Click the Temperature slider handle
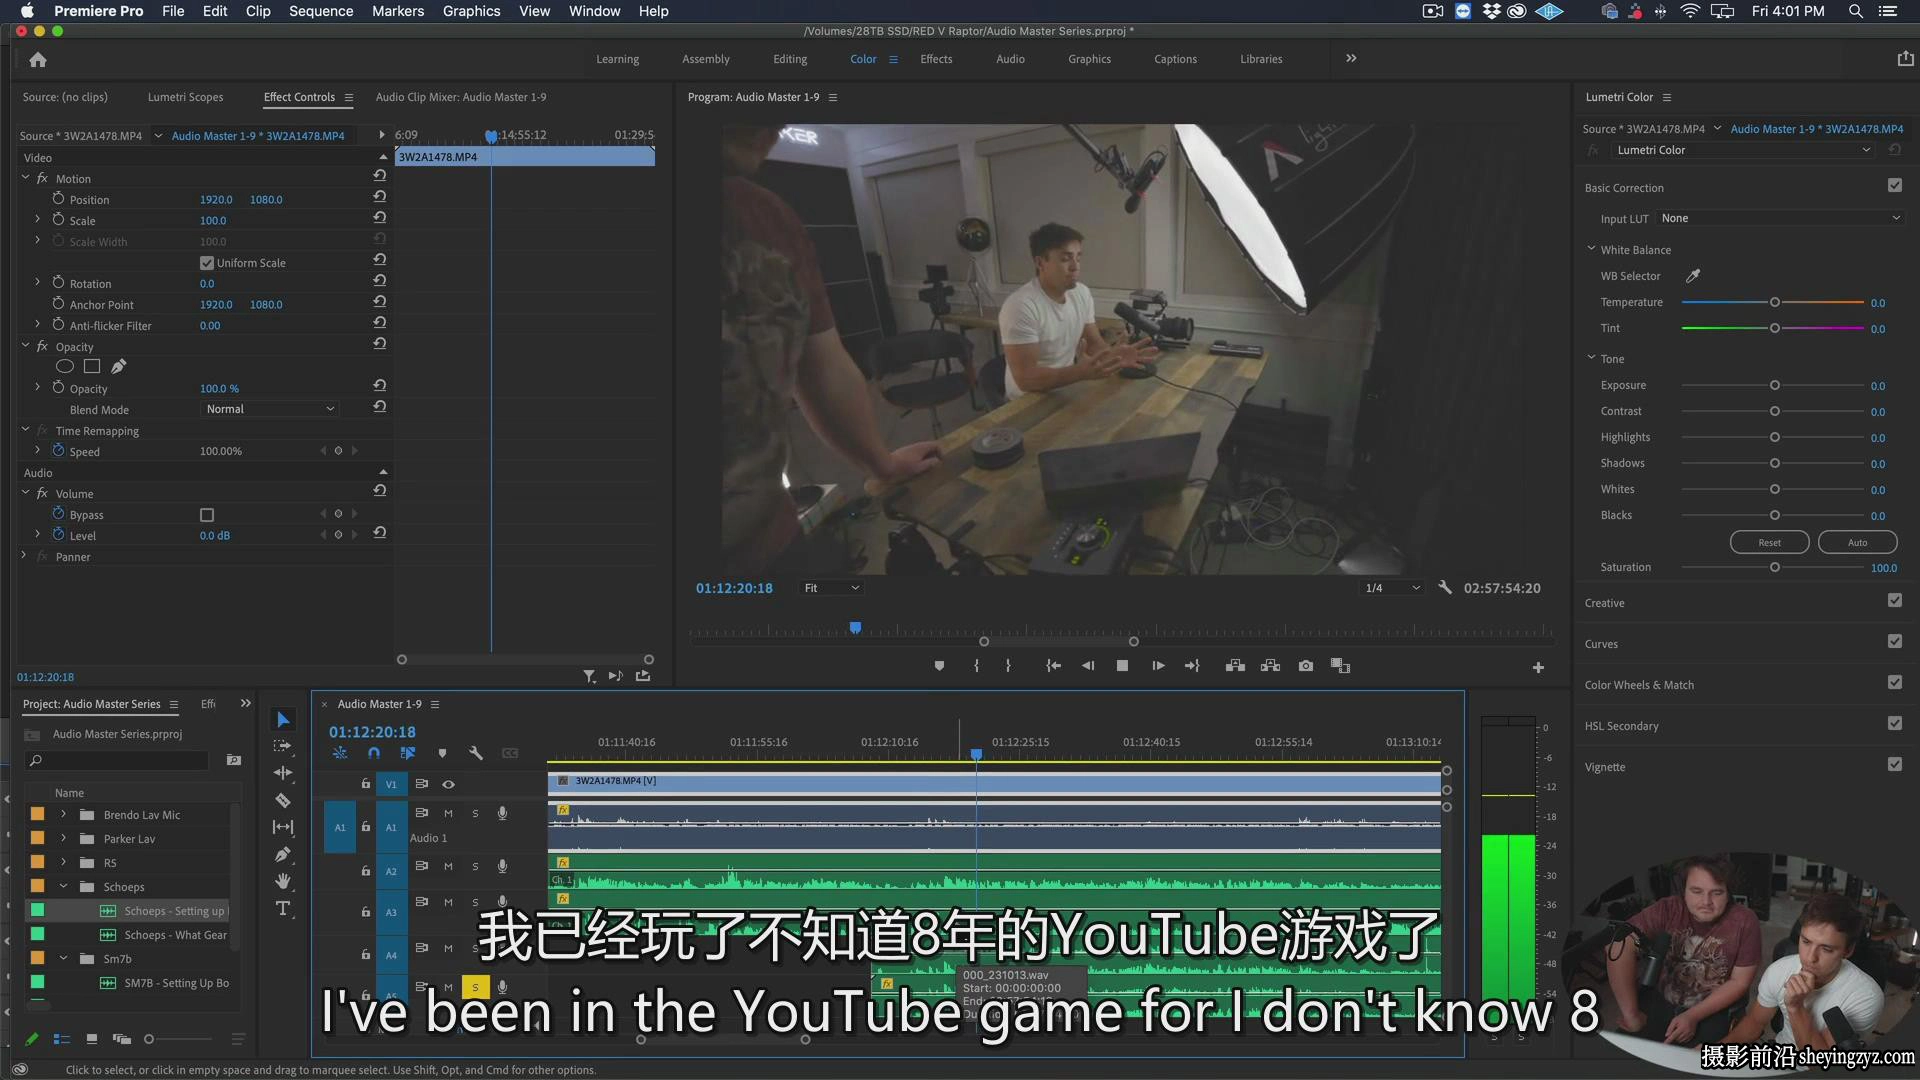1920x1080 pixels. (1775, 302)
